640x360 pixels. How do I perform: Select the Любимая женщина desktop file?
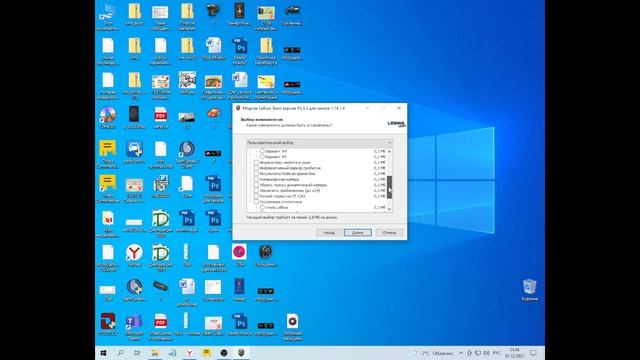(x=292, y=327)
